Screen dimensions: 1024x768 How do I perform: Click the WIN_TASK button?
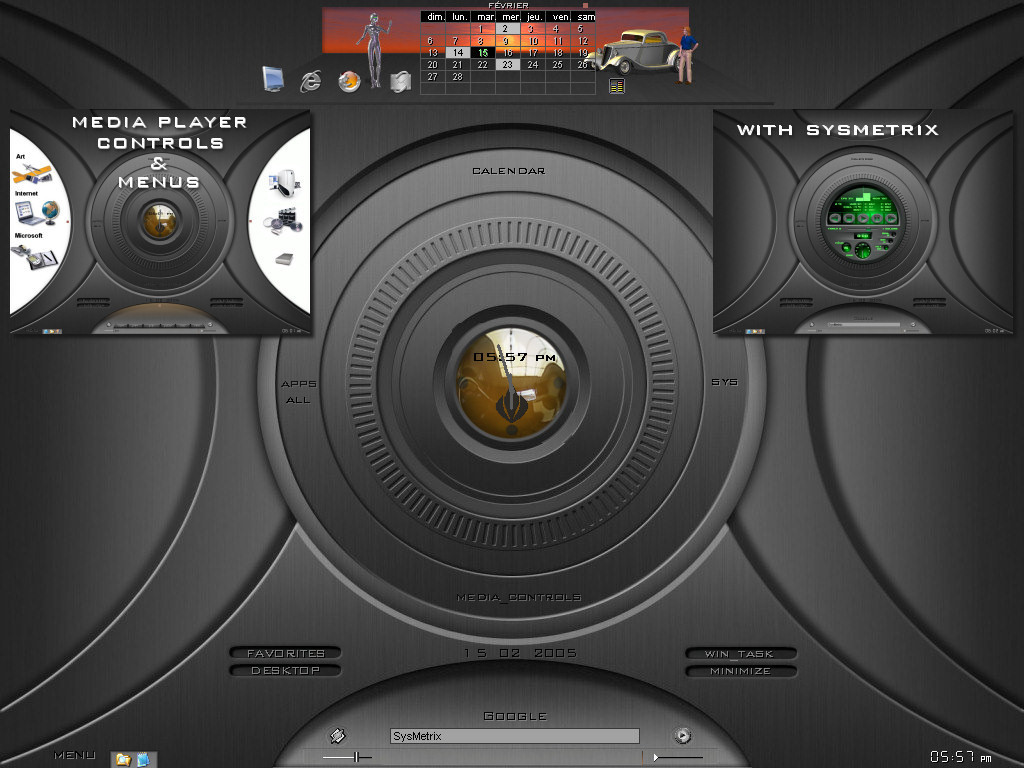click(741, 654)
